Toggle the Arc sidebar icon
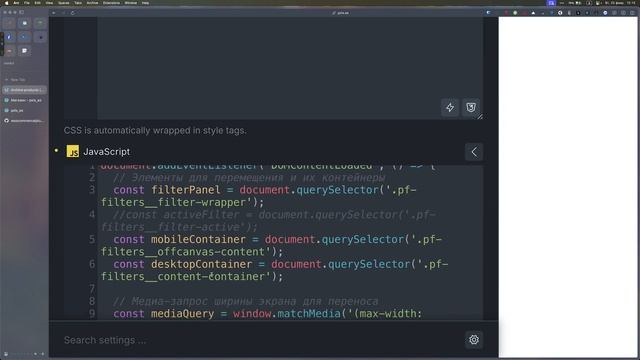640x360 pixels. tap(21, 12)
